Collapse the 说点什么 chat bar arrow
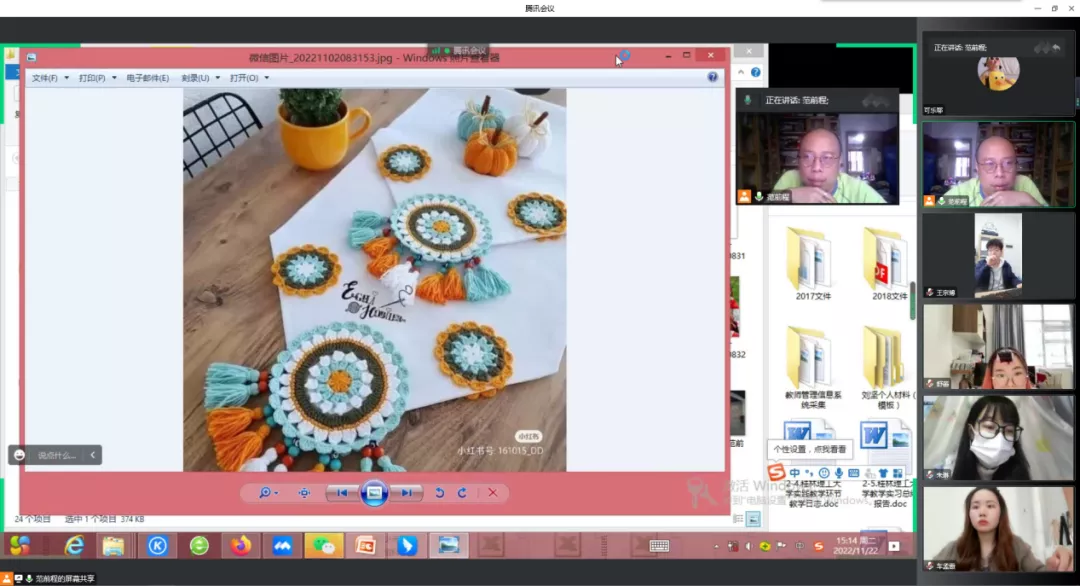 point(93,455)
